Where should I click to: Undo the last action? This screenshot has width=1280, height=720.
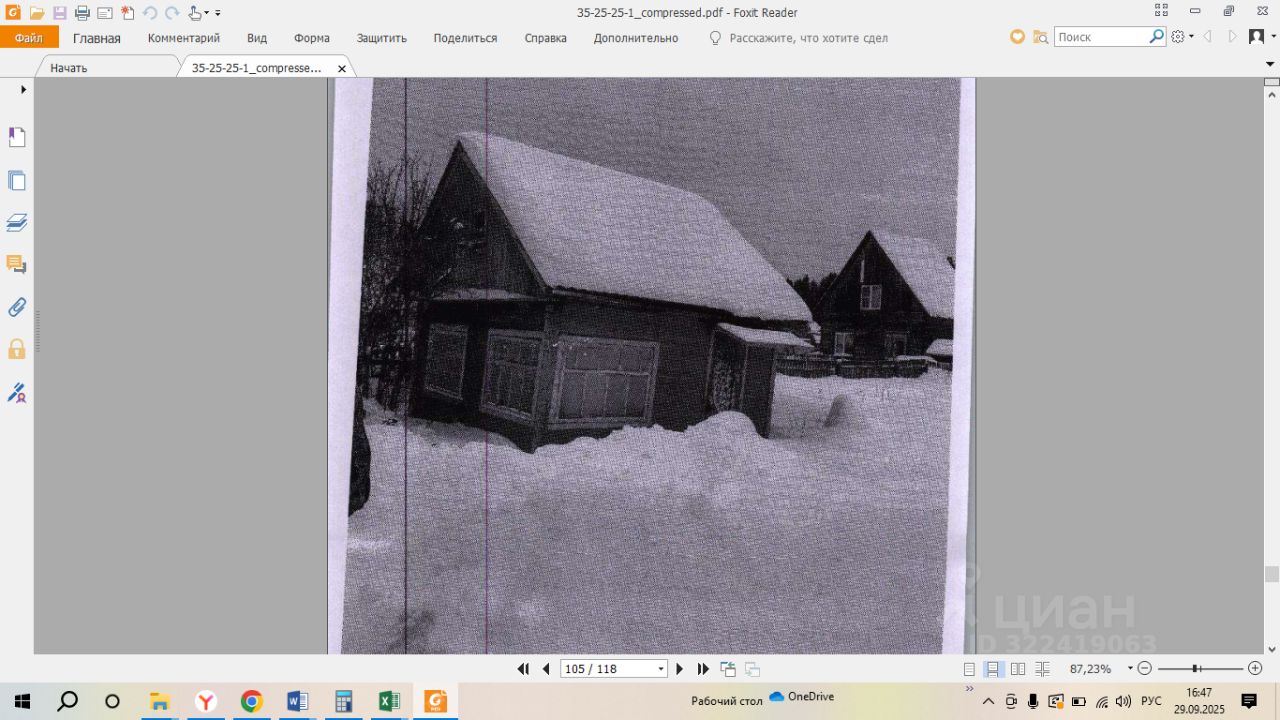tap(150, 13)
